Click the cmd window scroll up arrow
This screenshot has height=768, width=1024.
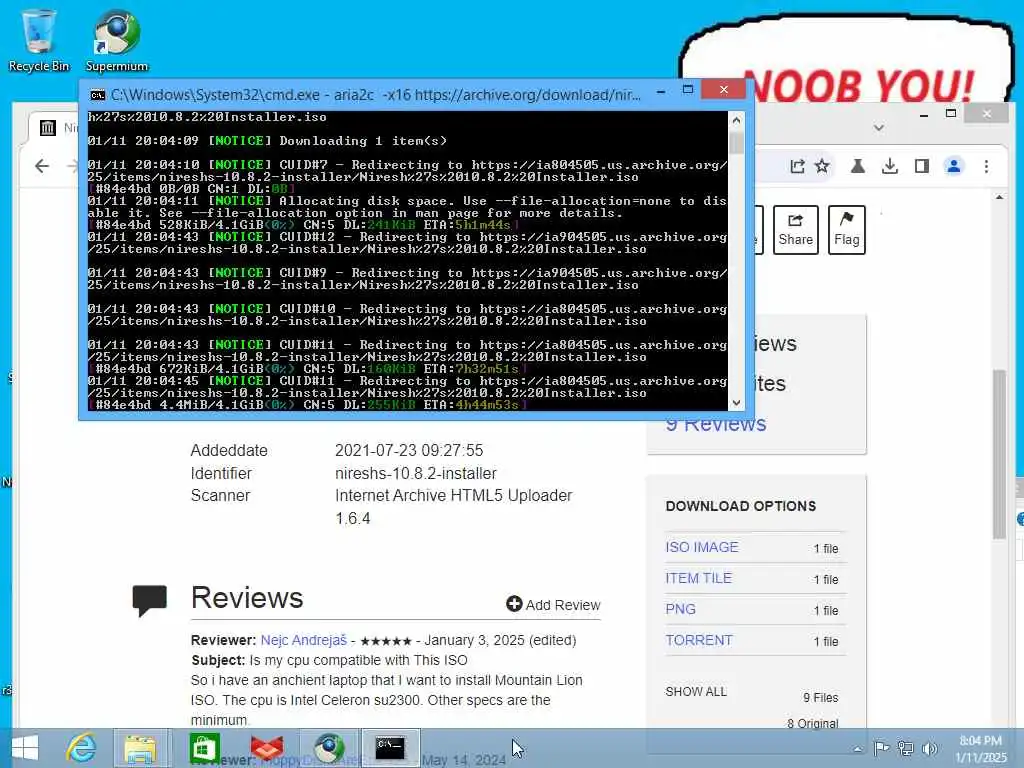[736, 120]
